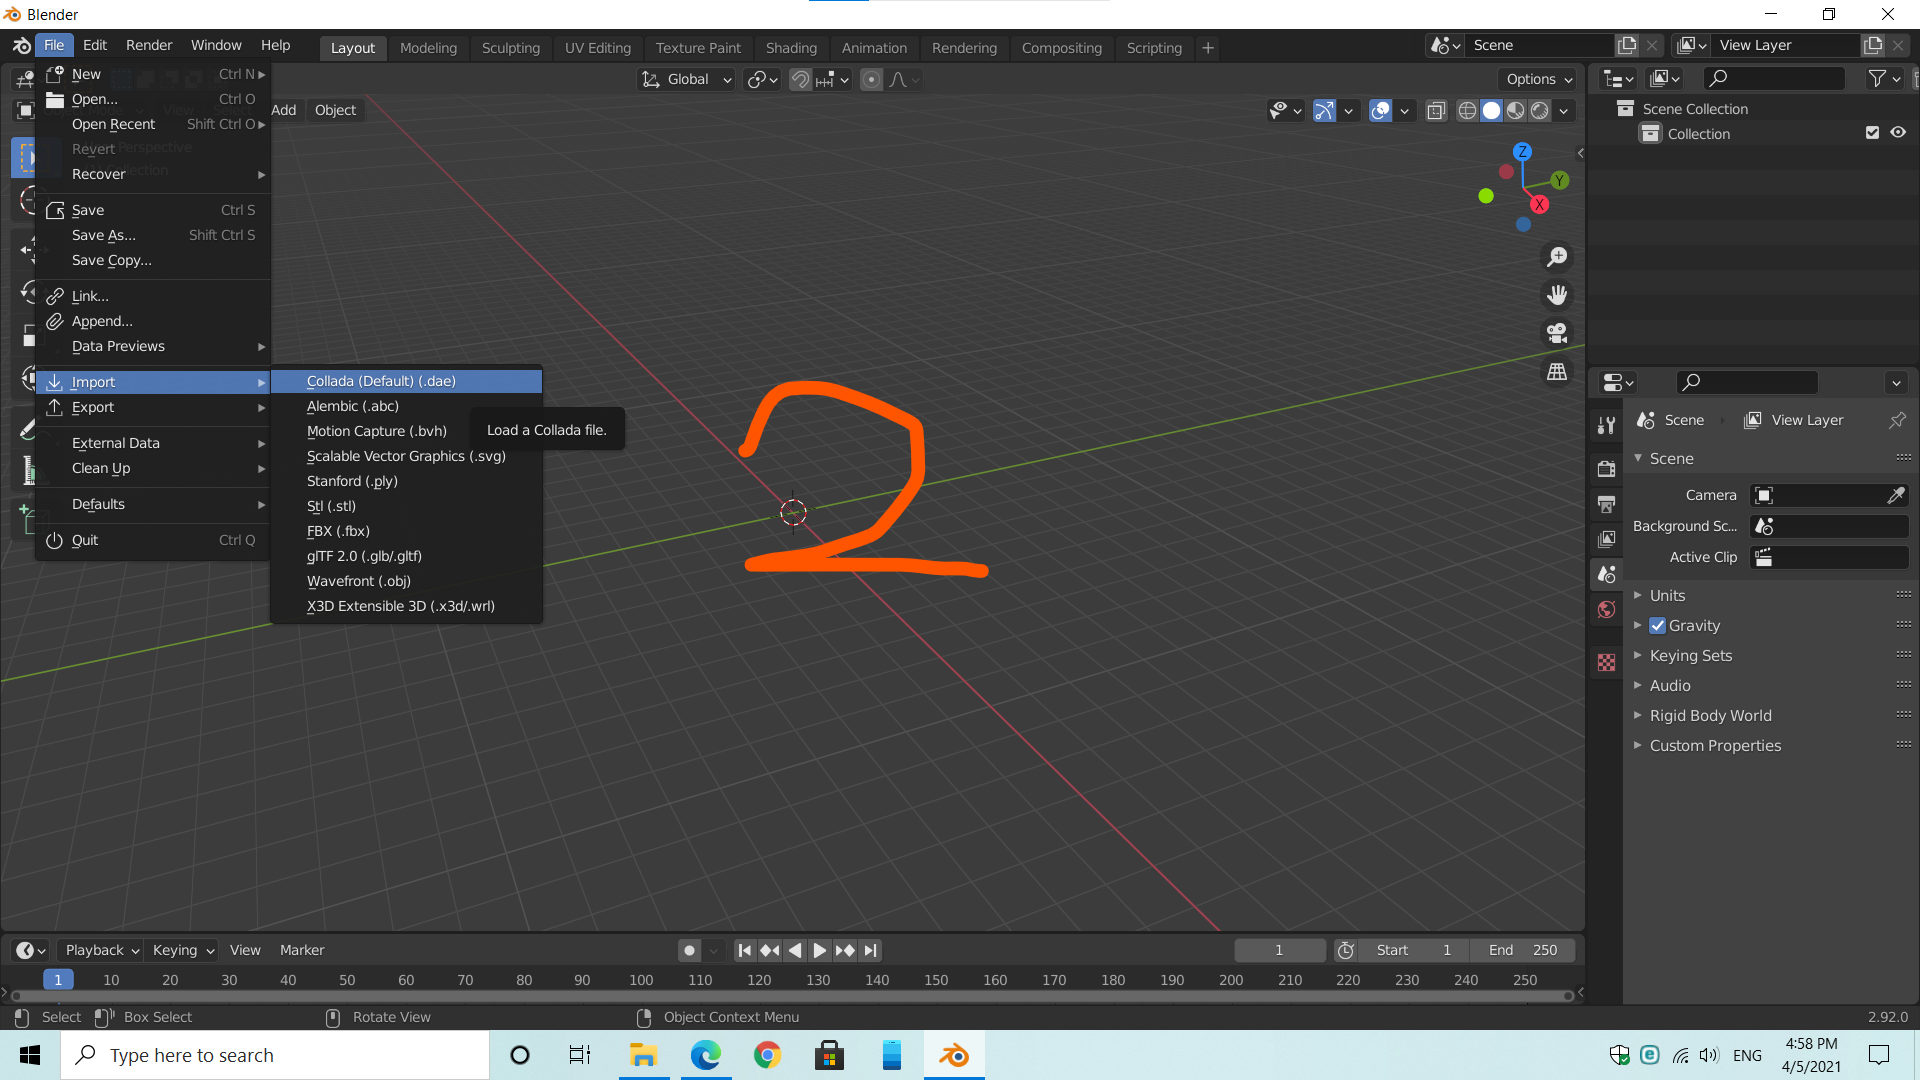Switch to rendered viewport shading
Image resolution: width=1920 pixels, height=1080 pixels.
pyautogui.click(x=1540, y=110)
